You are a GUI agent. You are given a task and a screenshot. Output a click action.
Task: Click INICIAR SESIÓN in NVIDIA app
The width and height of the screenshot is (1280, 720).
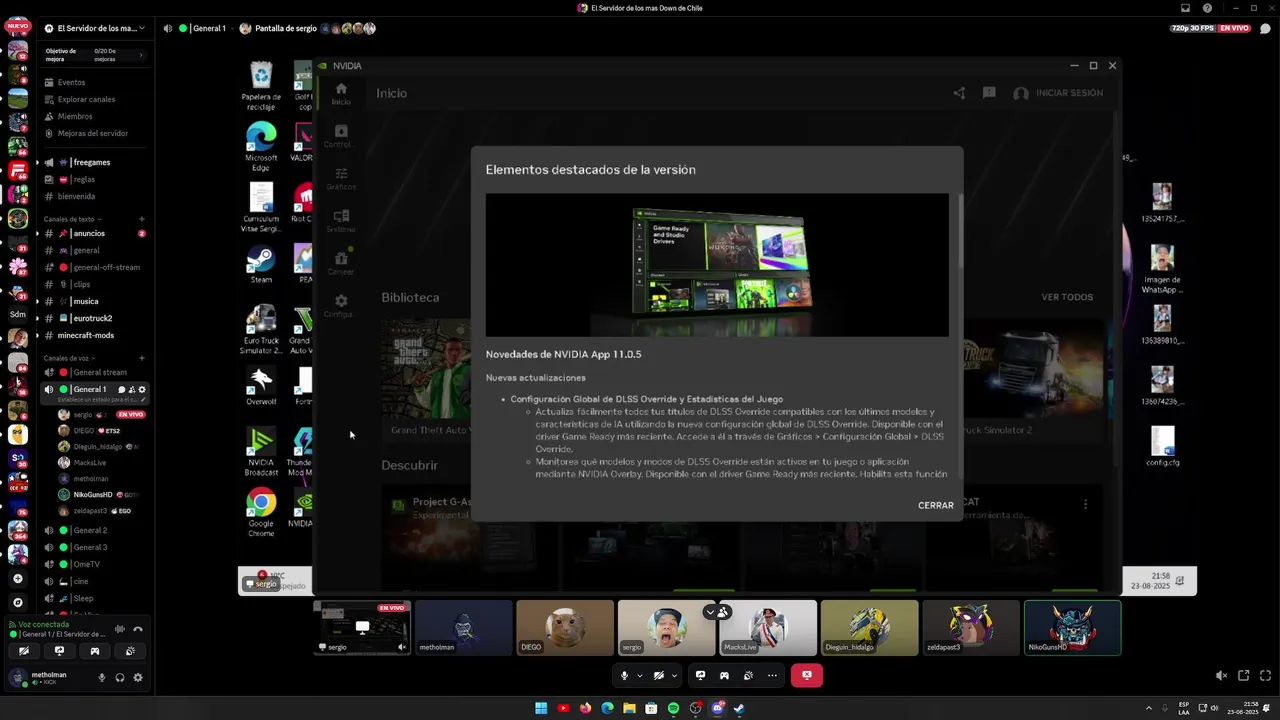1058,93
